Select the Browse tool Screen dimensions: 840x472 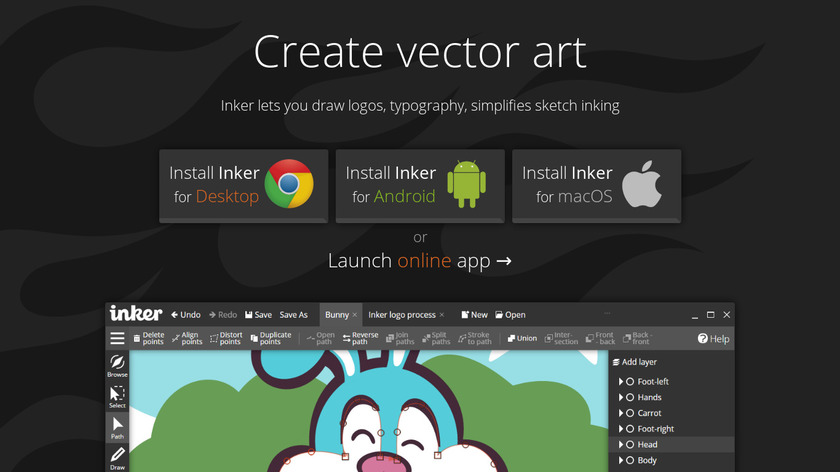[x=117, y=365]
